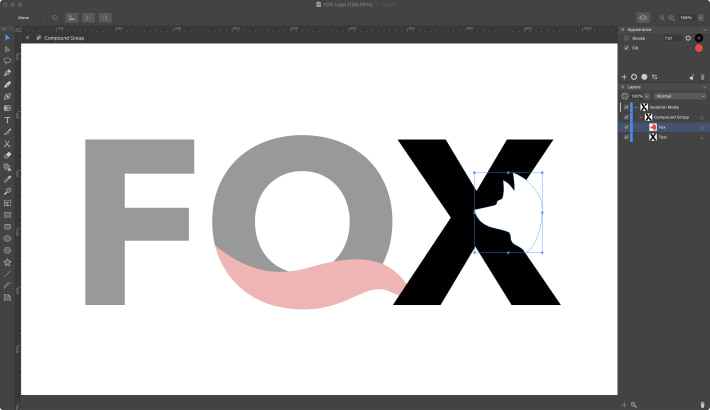Click the toolbar preview eye icon

click(643, 18)
